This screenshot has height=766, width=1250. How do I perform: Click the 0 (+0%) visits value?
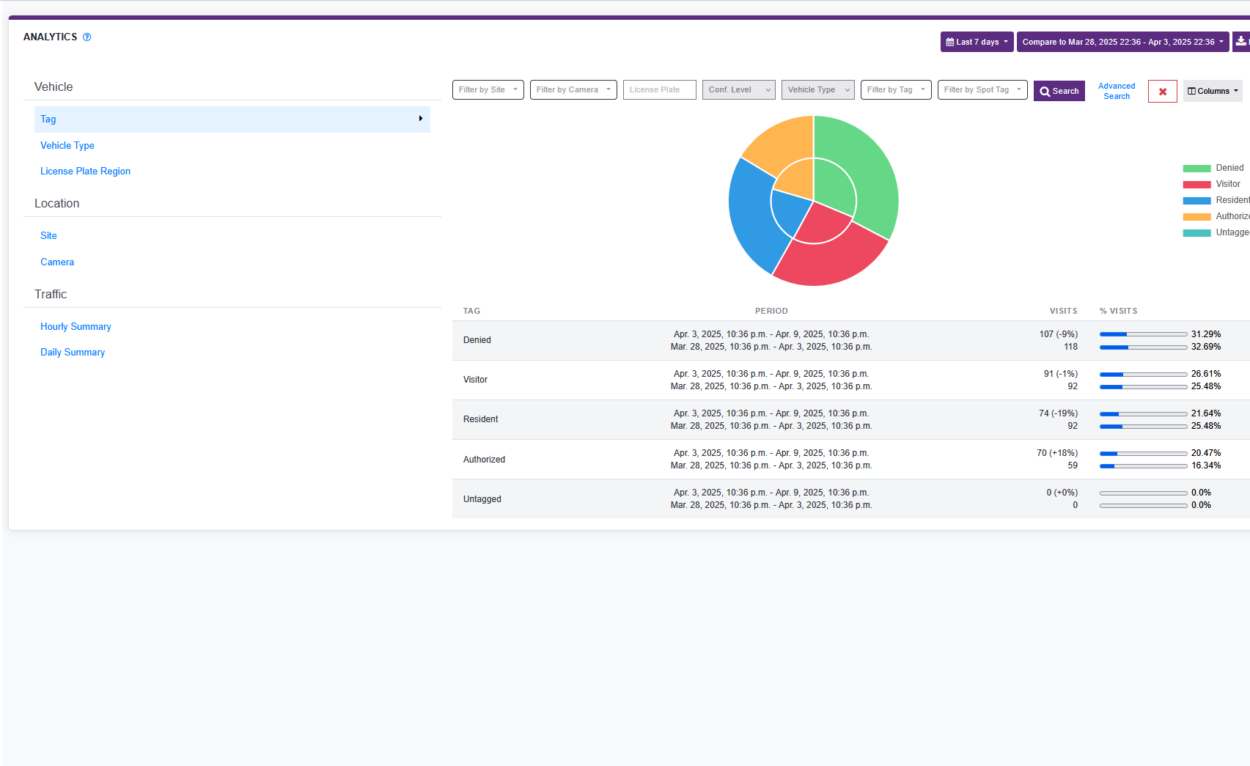point(1062,493)
